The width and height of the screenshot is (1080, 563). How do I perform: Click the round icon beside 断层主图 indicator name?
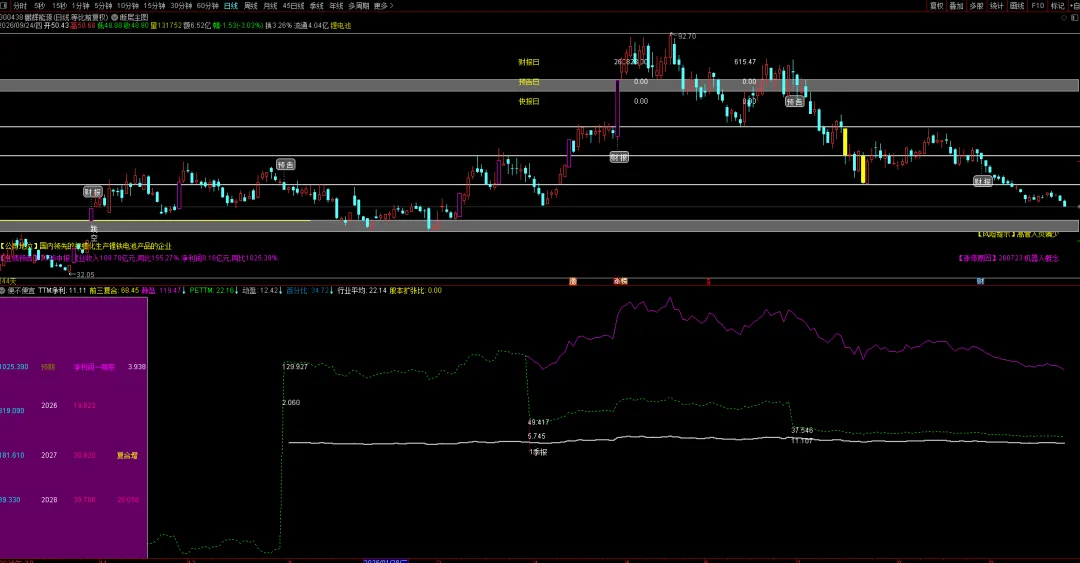114,17
